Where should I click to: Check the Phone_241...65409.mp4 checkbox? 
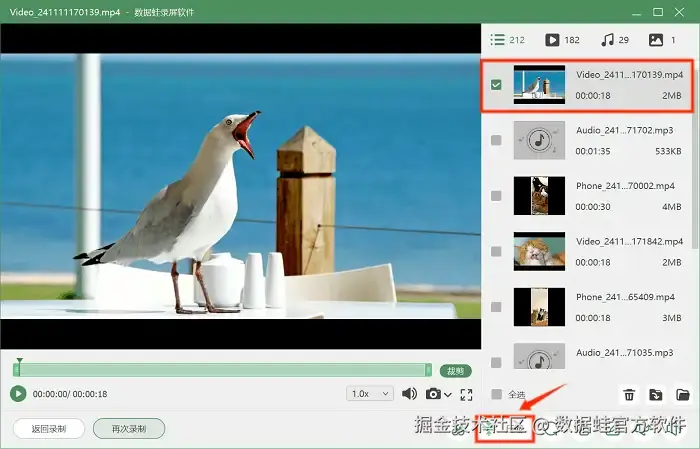(496, 307)
